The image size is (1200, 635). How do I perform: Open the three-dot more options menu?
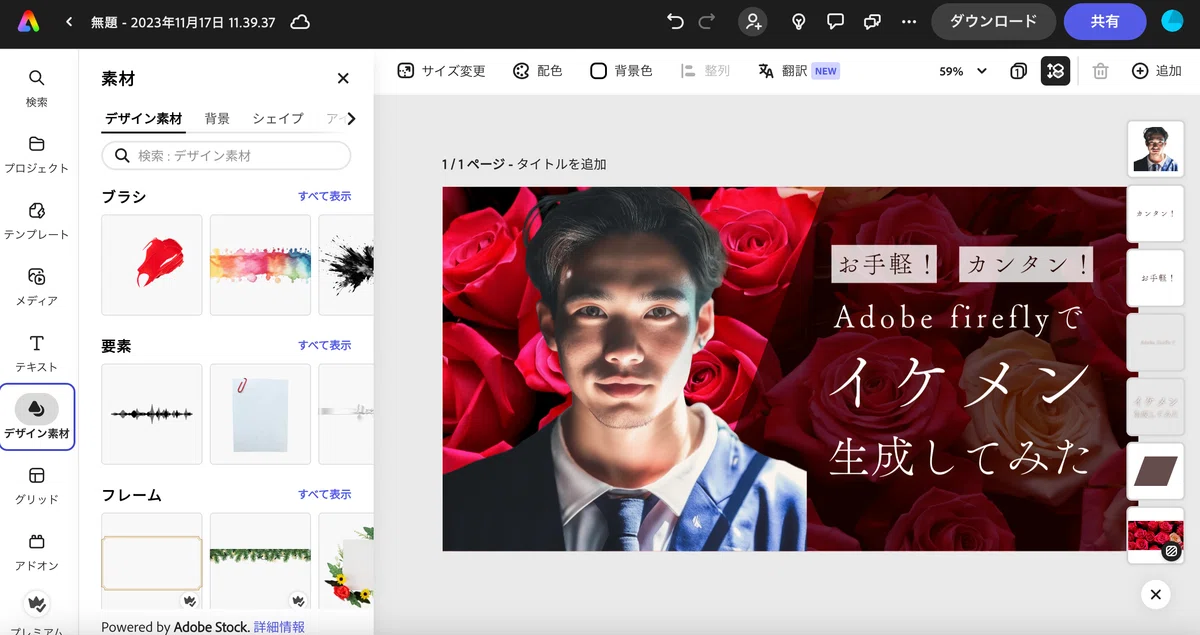pyautogui.click(x=908, y=21)
